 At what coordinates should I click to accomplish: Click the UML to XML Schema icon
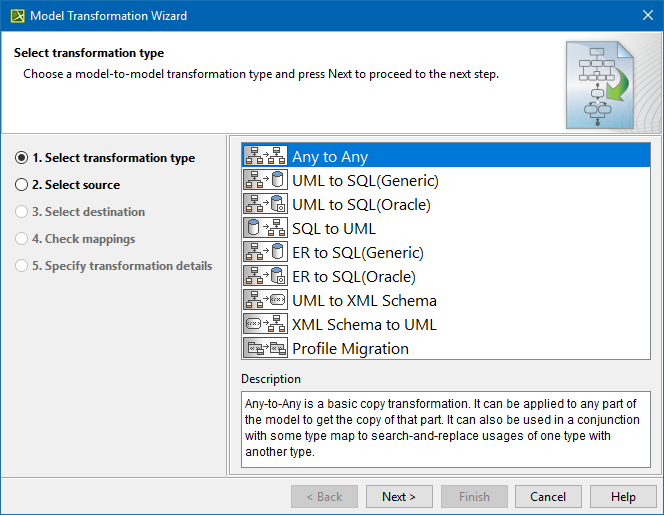click(265, 301)
